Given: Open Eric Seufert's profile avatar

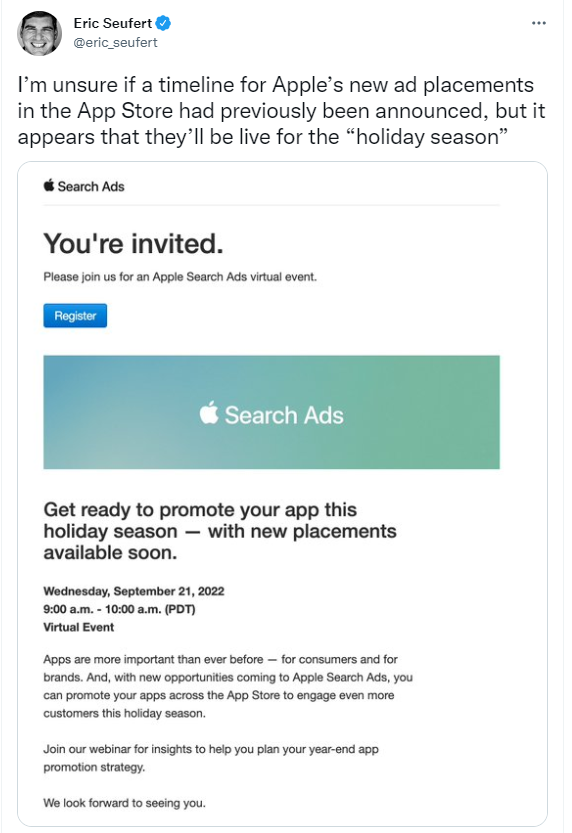Looking at the screenshot, I should 39,33.
